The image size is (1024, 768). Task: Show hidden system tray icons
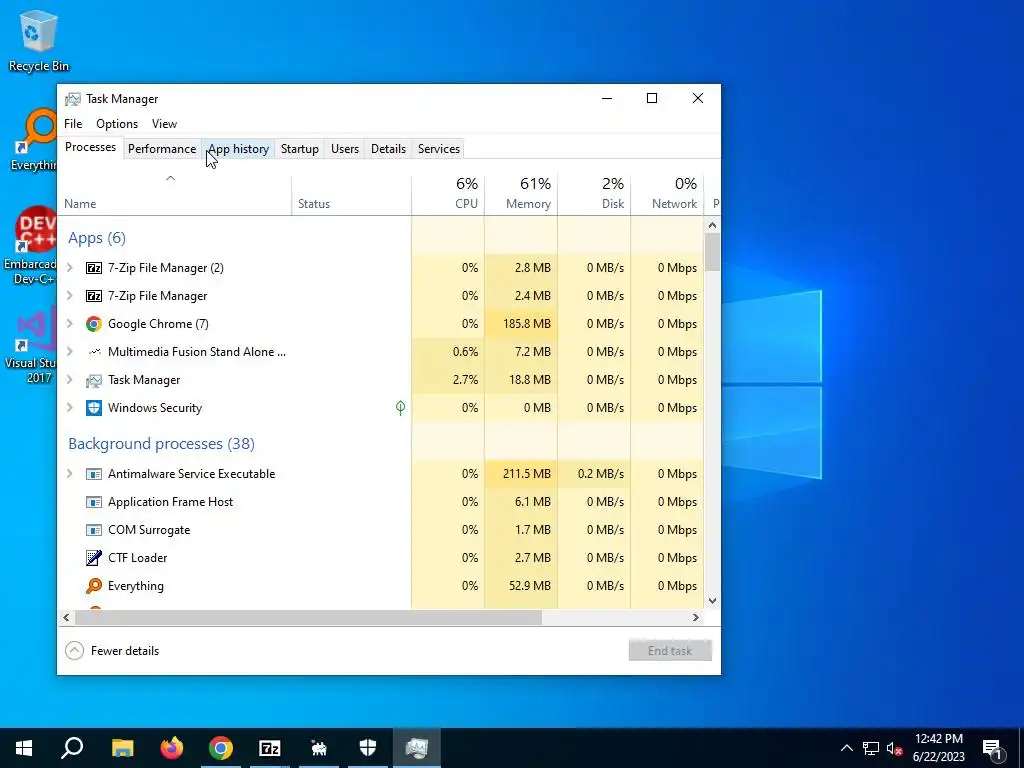click(x=846, y=748)
